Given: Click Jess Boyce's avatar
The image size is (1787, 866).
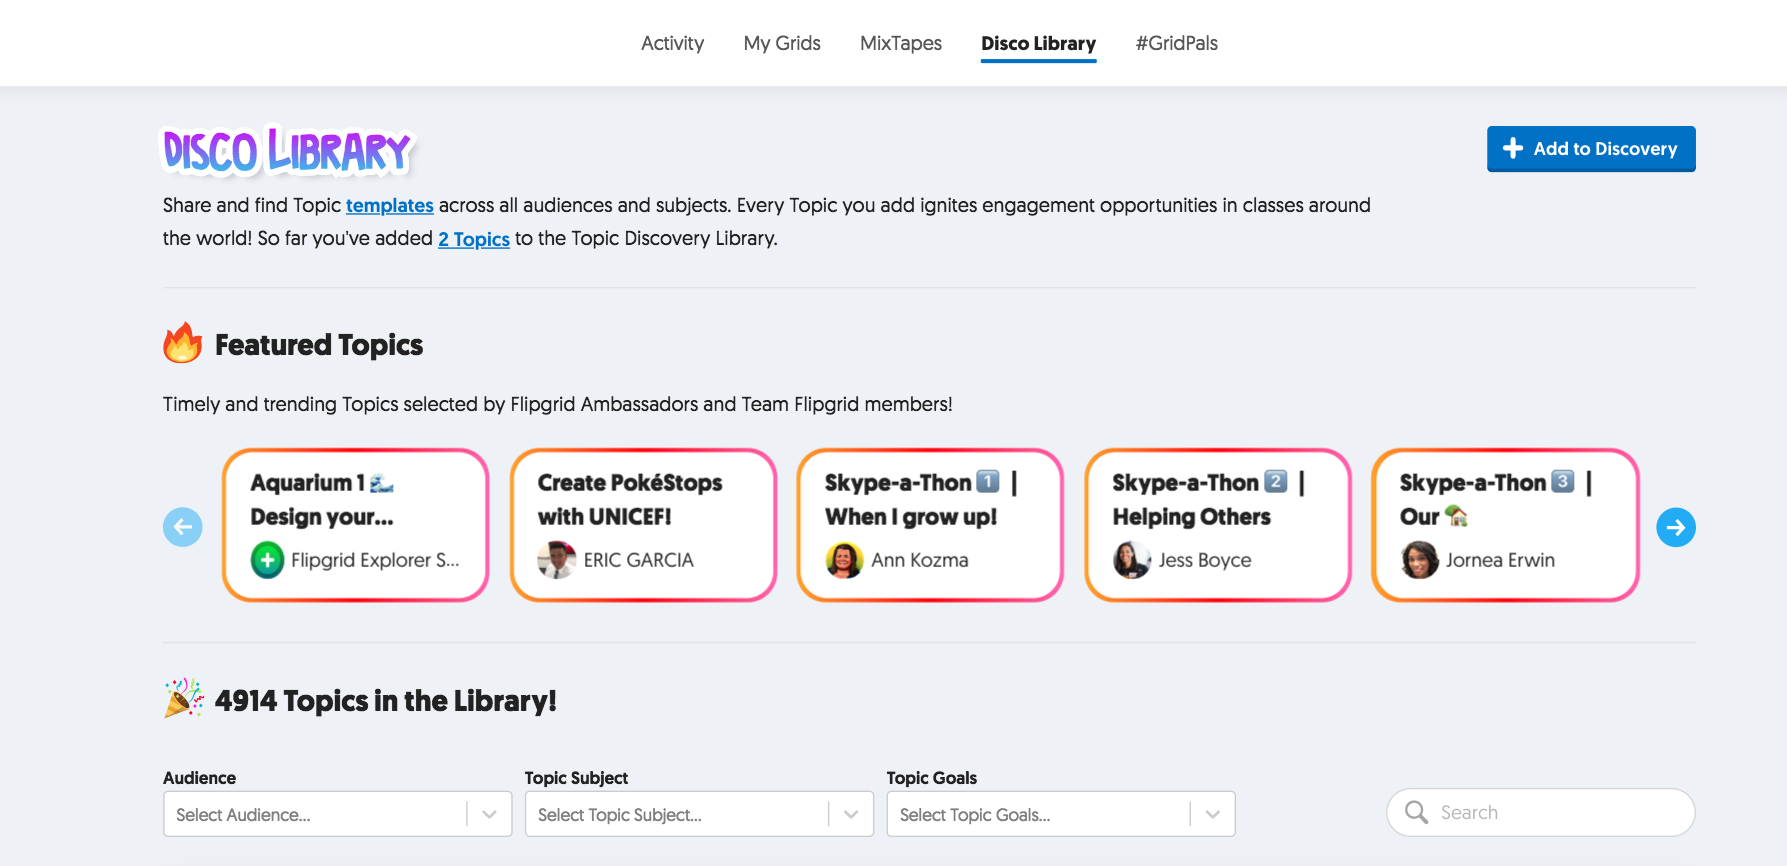Looking at the screenshot, I should pyautogui.click(x=1132, y=560).
